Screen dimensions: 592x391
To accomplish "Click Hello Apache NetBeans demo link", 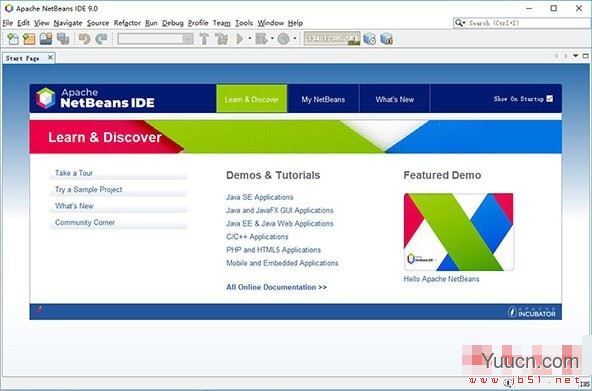I will [x=441, y=279].
